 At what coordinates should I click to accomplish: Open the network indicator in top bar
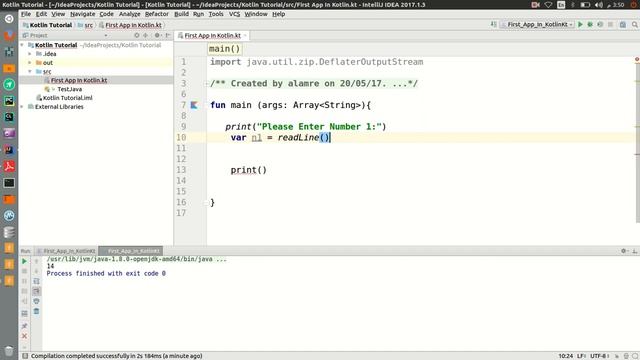point(549,4)
